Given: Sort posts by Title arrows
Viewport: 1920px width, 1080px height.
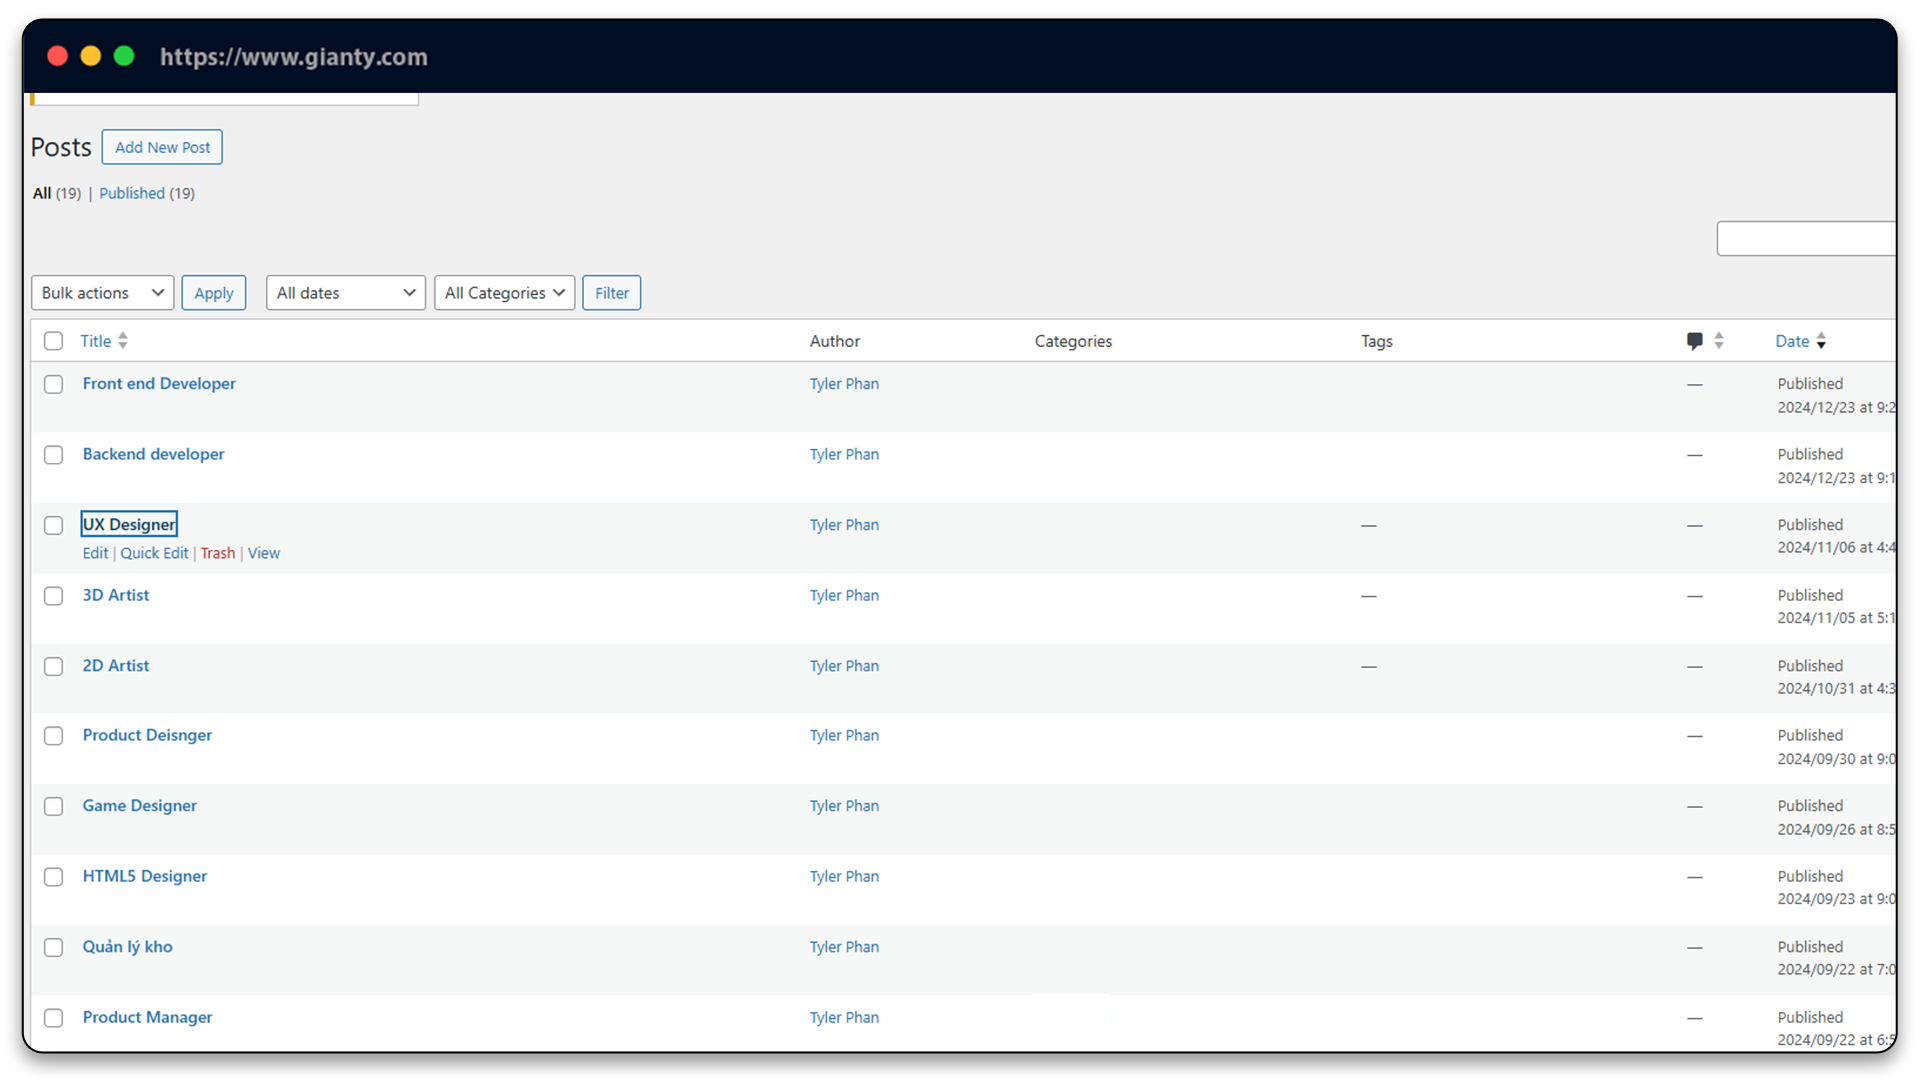Looking at the screenshot, I should (122, 341).
